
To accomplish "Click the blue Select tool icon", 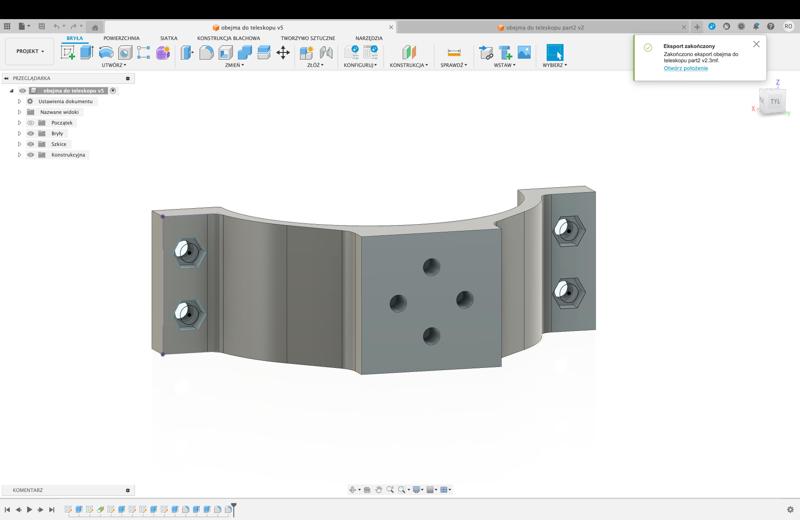I will 555,52.
